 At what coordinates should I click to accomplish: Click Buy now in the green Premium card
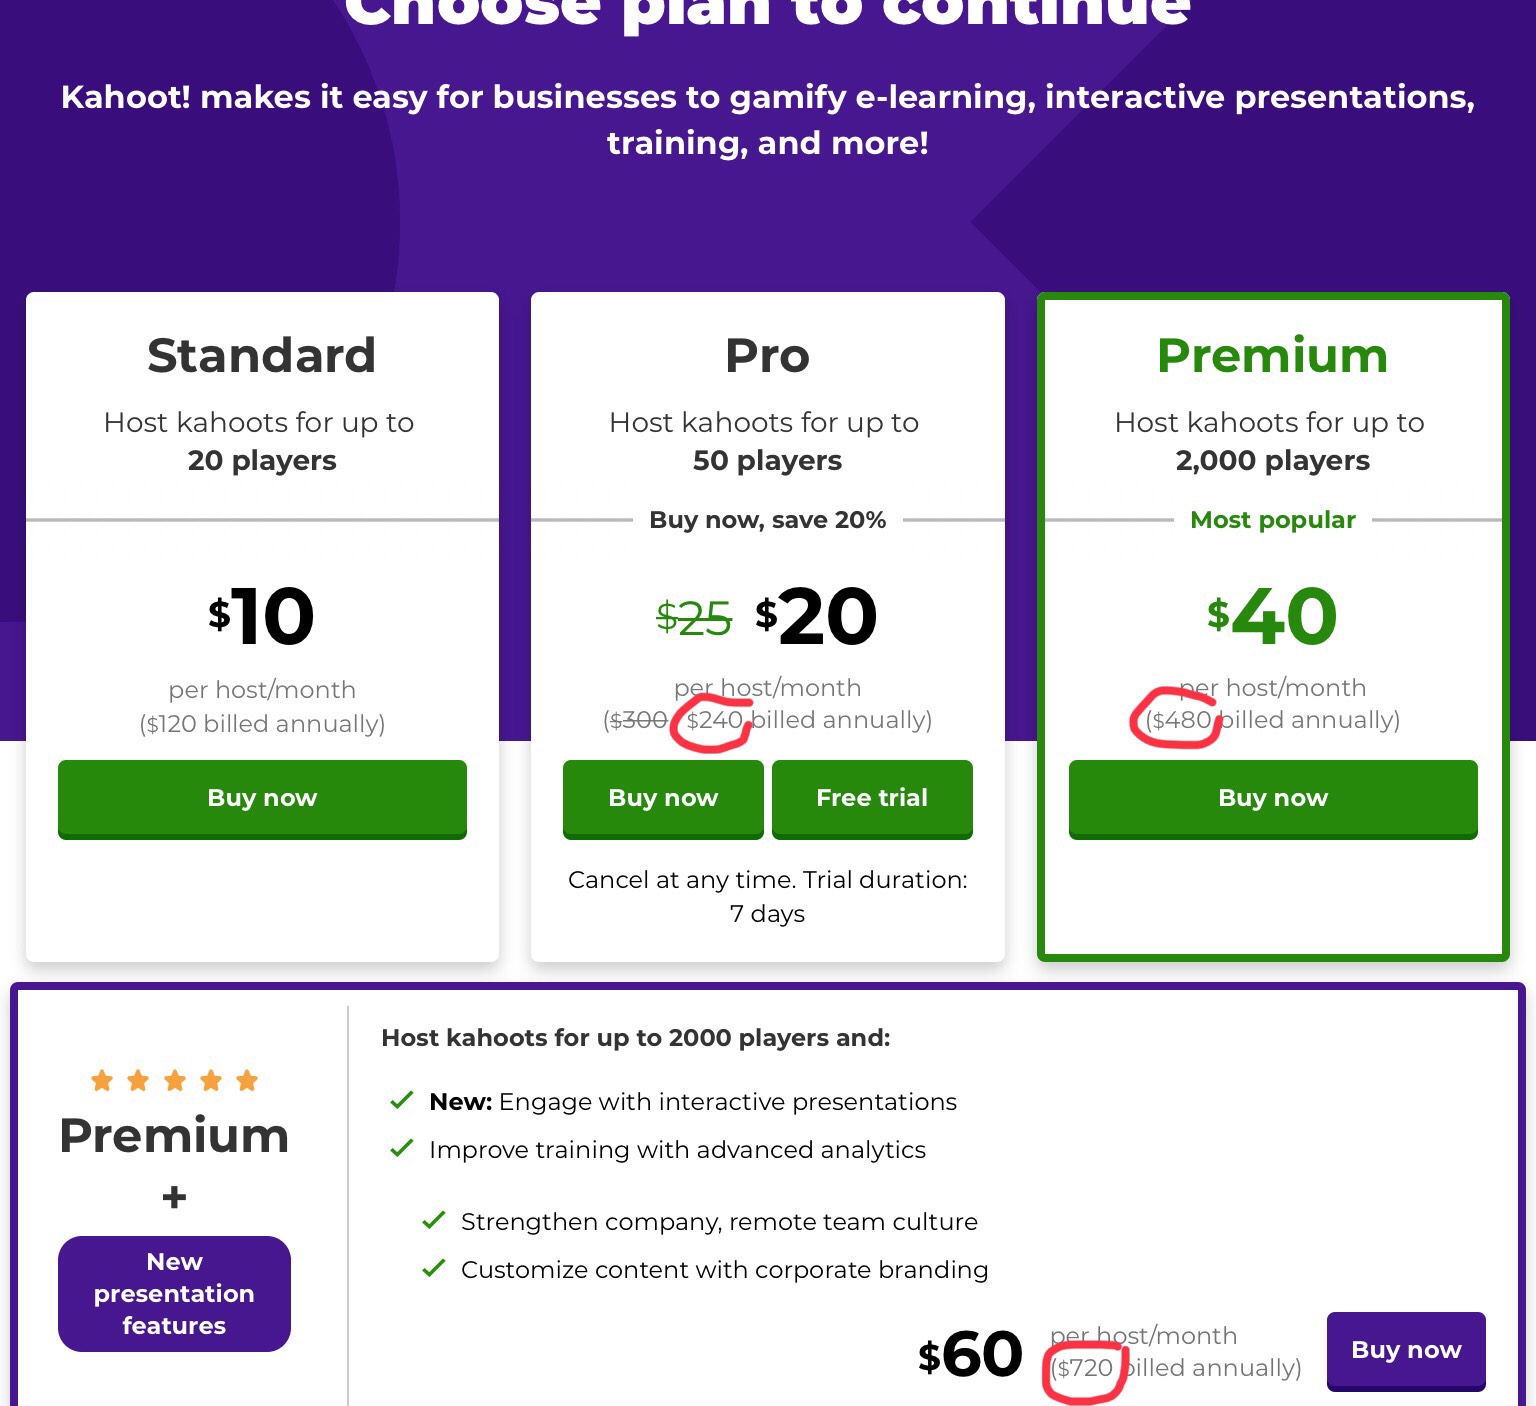tap(1273, 798)
